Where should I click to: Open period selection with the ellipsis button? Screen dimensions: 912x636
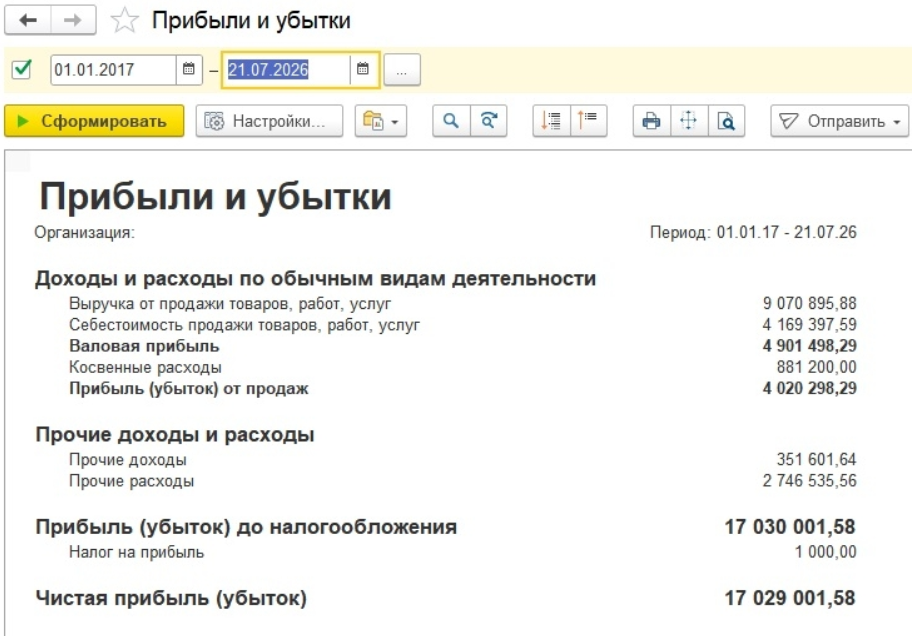[x=402, y=70]
